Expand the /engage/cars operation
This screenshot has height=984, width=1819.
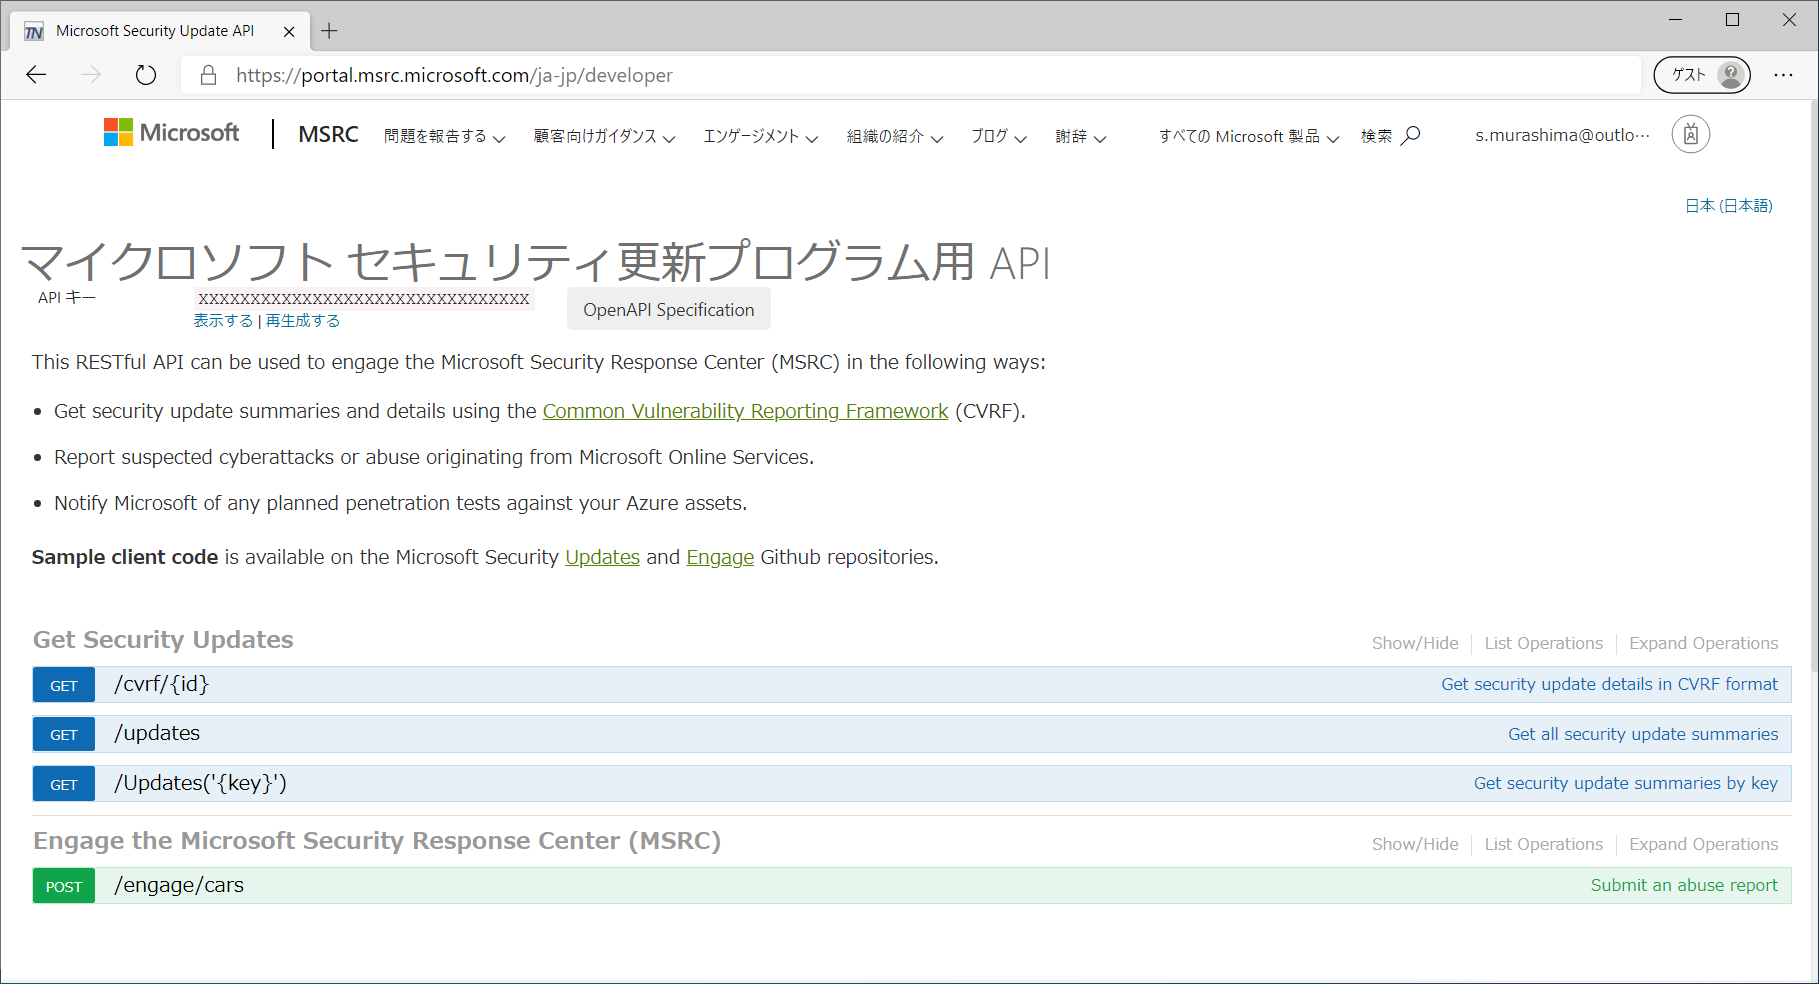click(x=179, y=885)
